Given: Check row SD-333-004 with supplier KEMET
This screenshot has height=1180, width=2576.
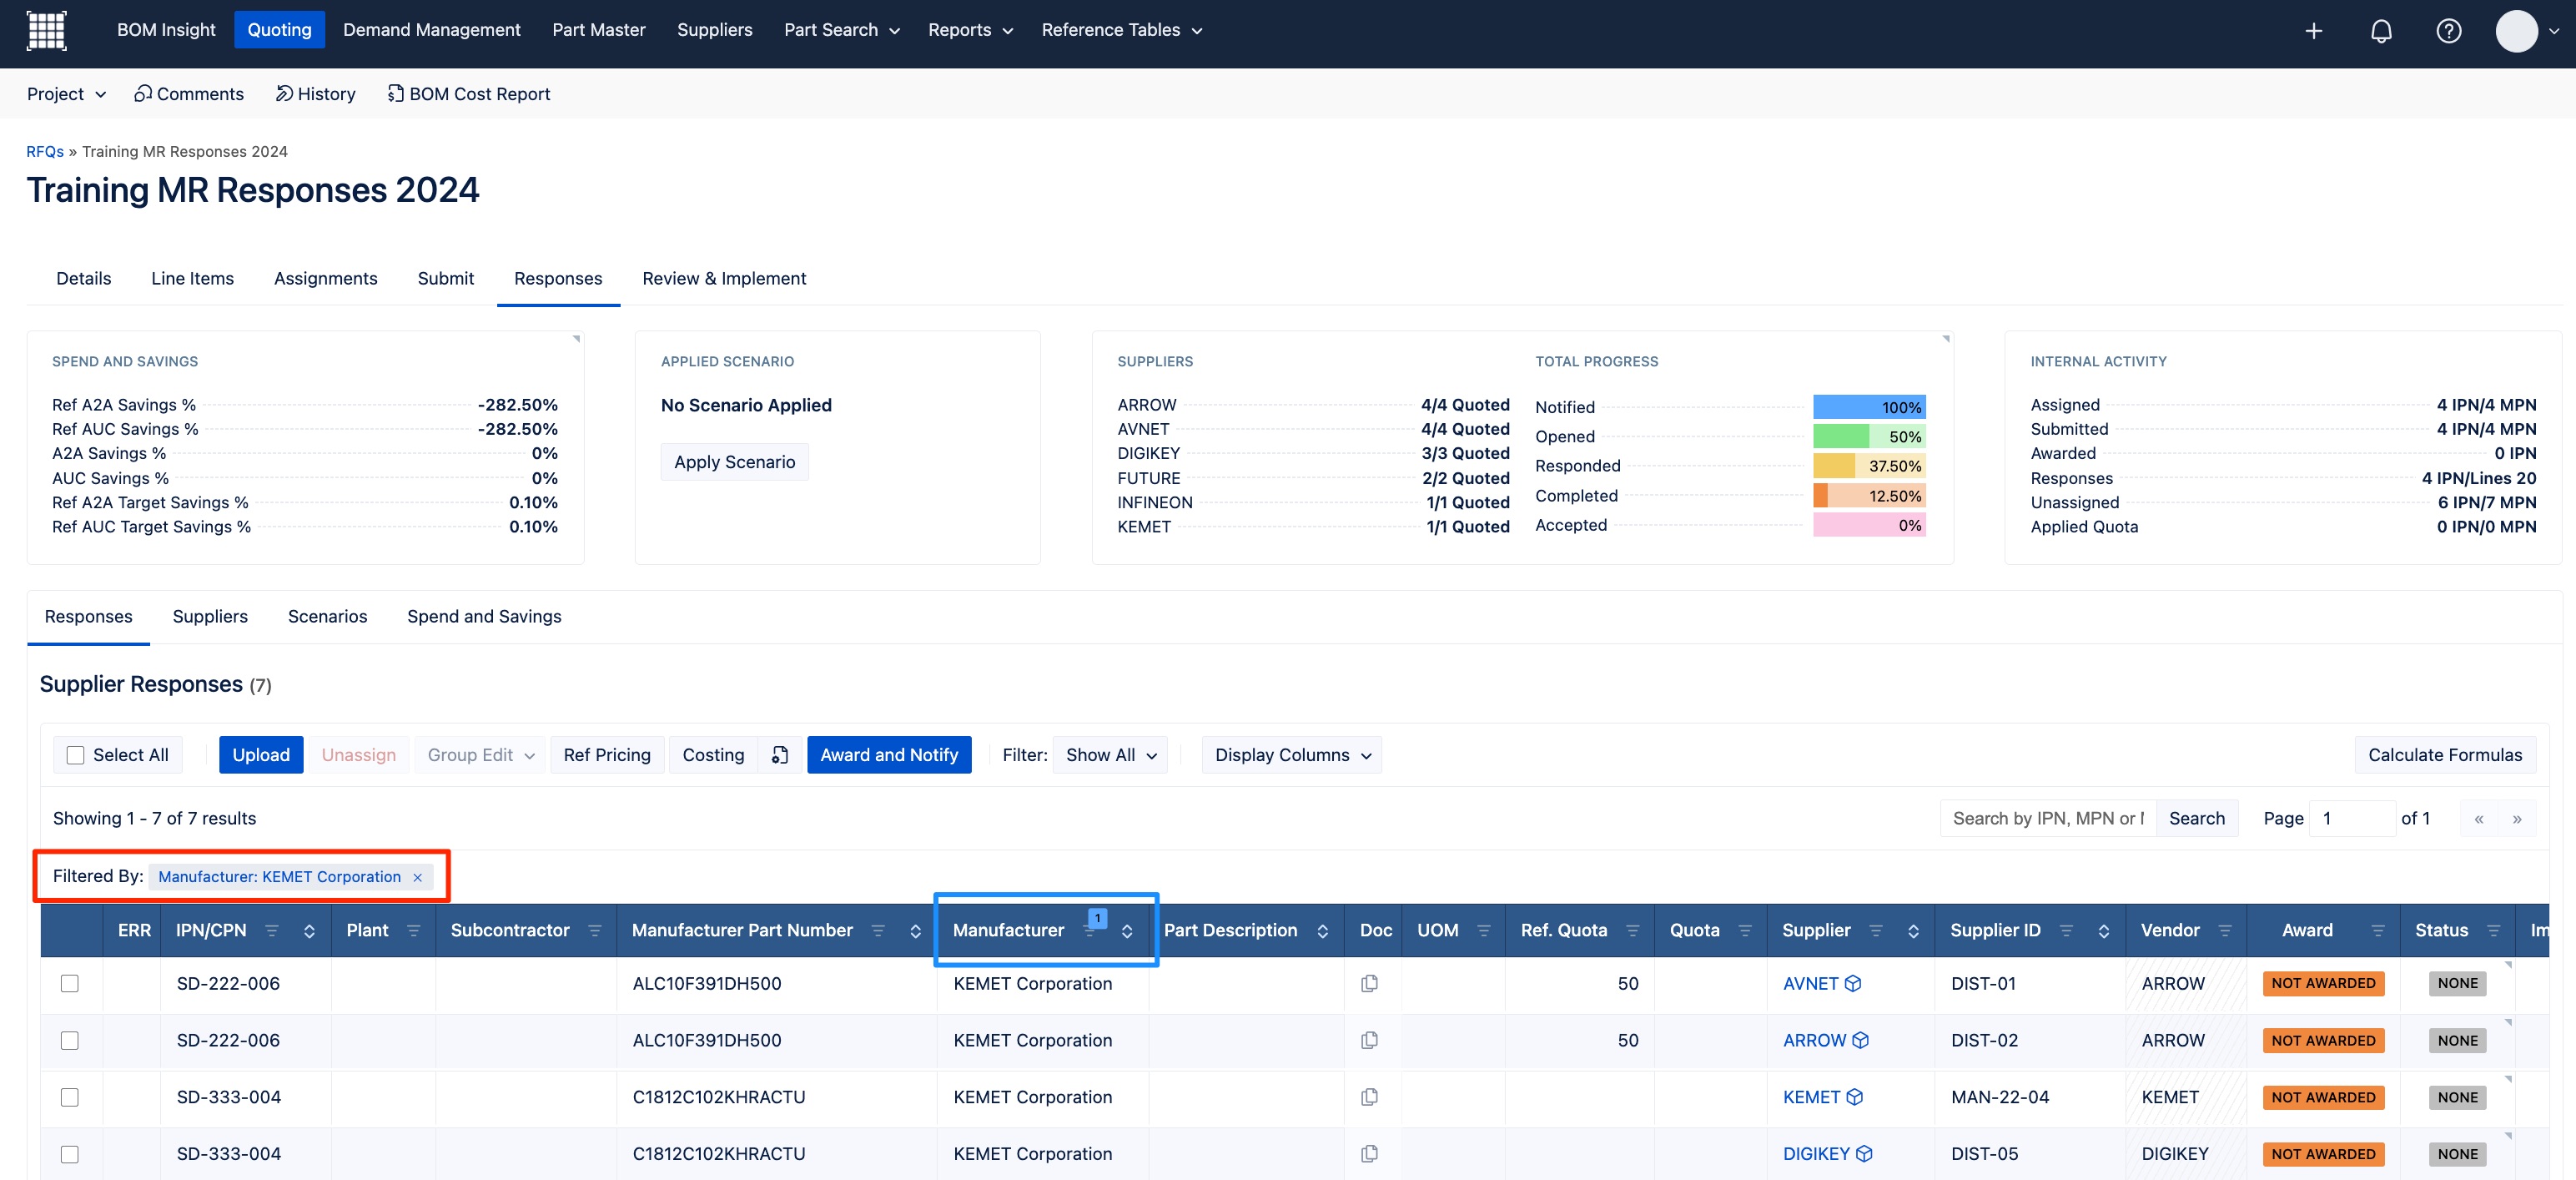Looking at the screenshot, I should [x=69, y=1097].
